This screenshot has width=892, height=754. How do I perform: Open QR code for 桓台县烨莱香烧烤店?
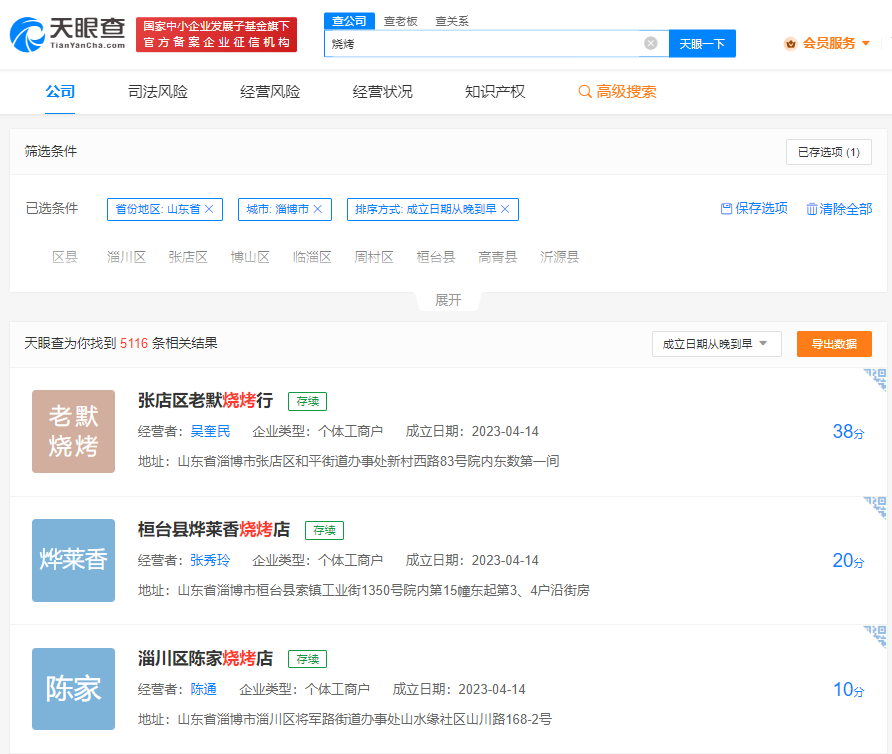(876, 508)
